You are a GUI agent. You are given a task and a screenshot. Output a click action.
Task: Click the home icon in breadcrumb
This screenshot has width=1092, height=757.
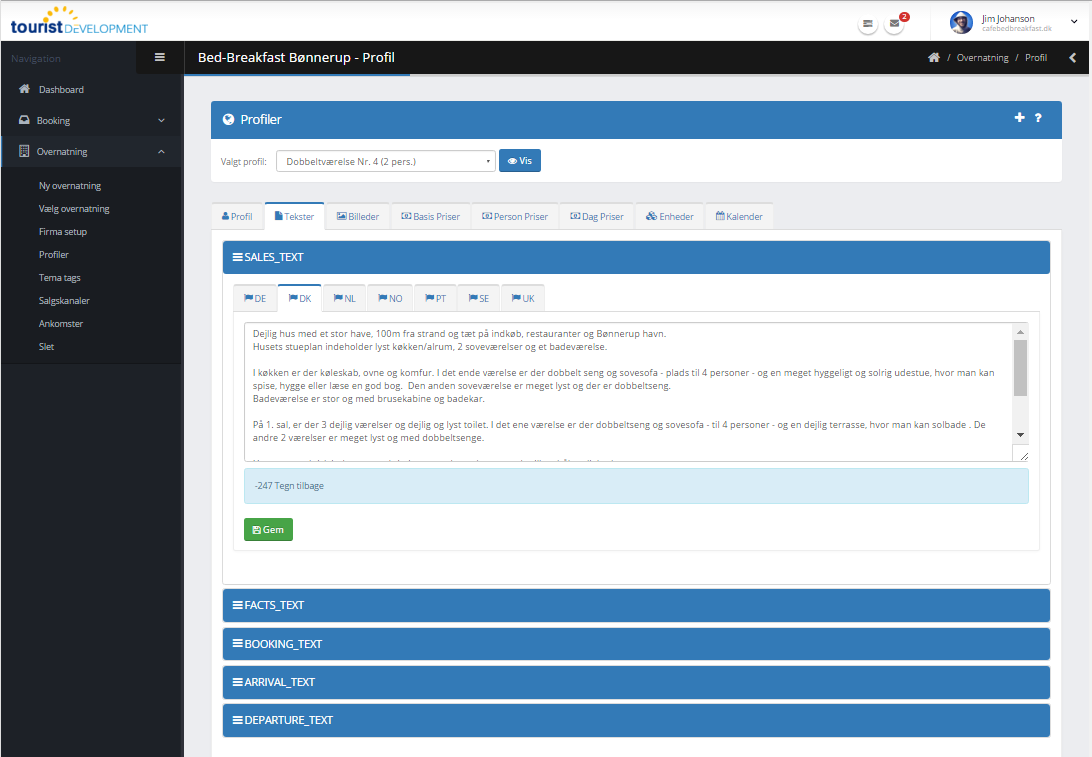(933, 58)
